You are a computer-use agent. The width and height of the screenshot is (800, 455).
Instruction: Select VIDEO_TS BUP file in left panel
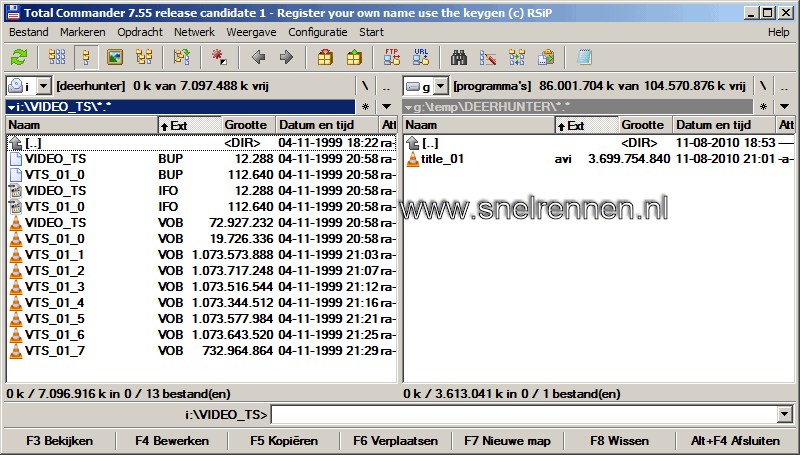click(202, 159)
